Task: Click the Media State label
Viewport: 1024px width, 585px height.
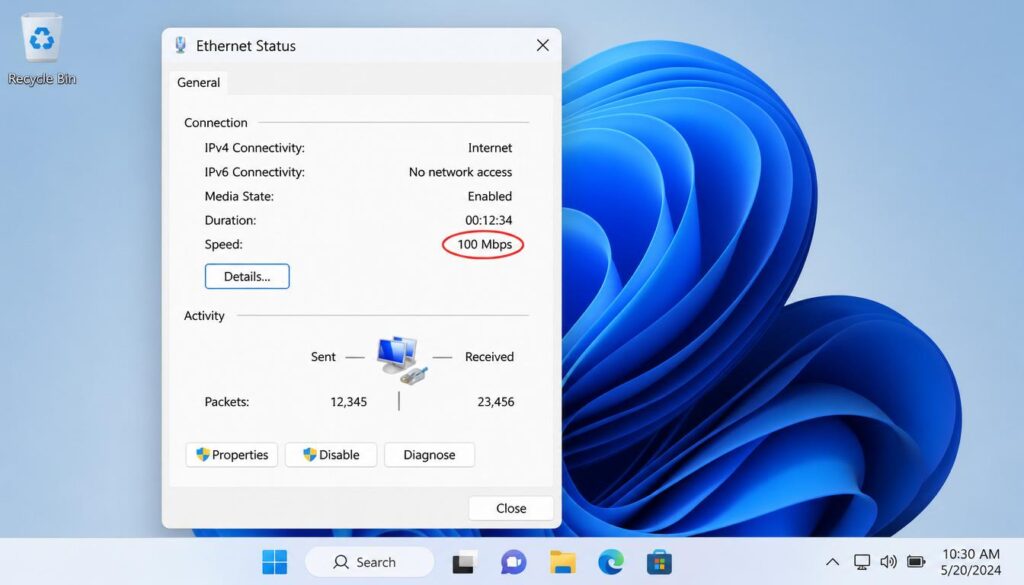Action: (x=239, y=196)
